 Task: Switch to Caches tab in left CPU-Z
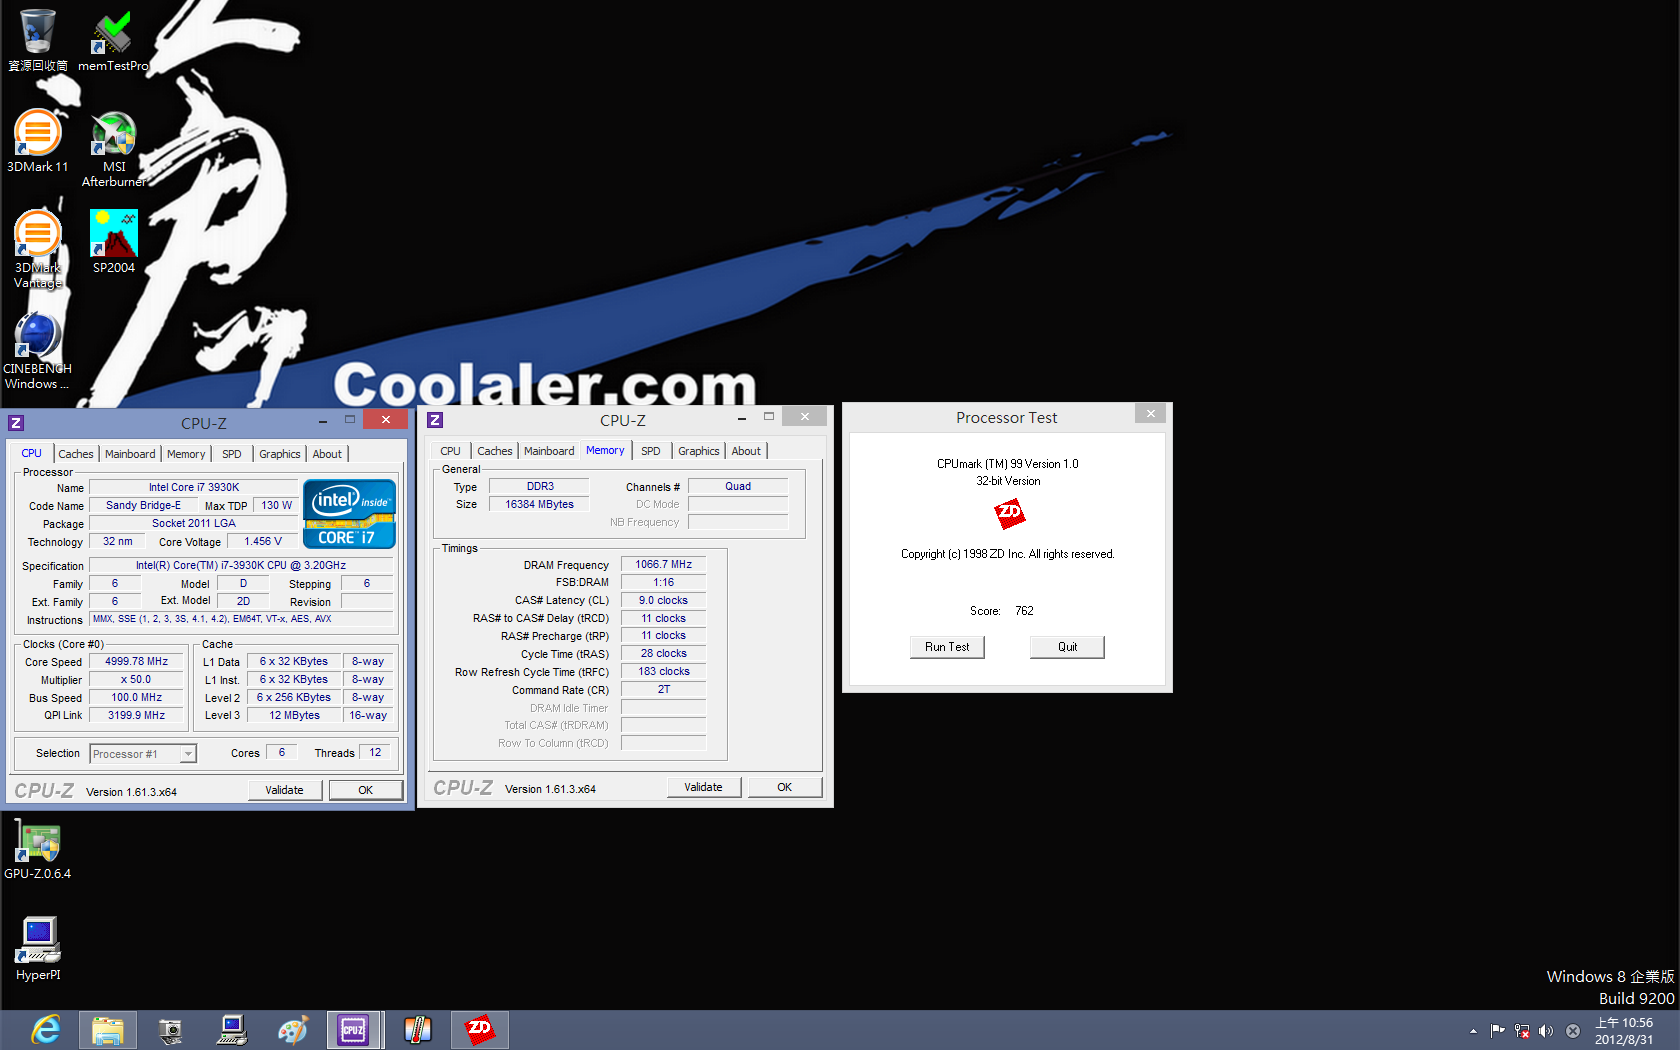[x=75, y=454]
